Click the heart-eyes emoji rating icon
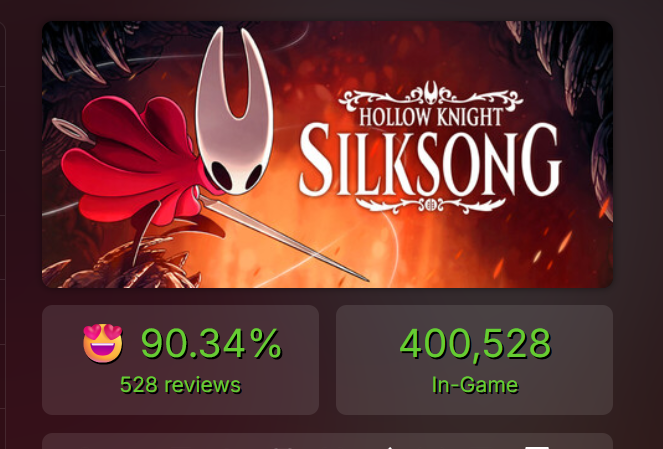The height and width of the screenshot is (449, 663). coord(103,343)
